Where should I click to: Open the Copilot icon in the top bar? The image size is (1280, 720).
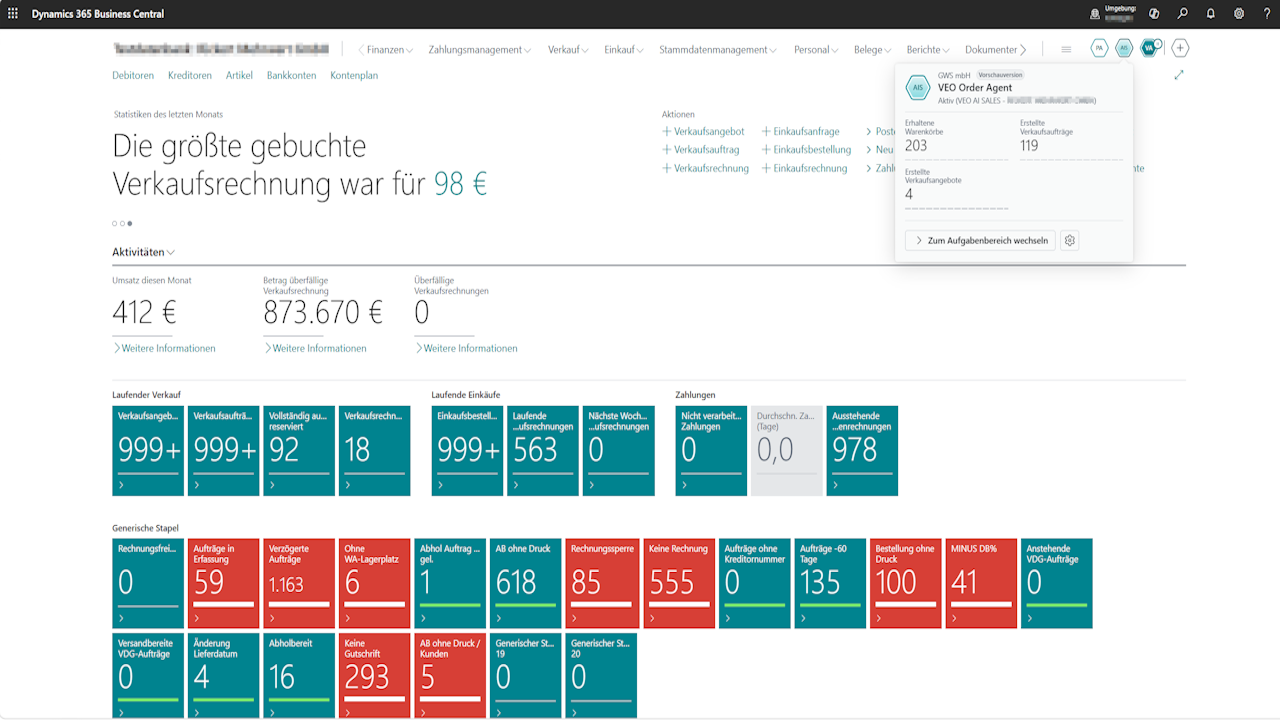(x=1154, y=14)
